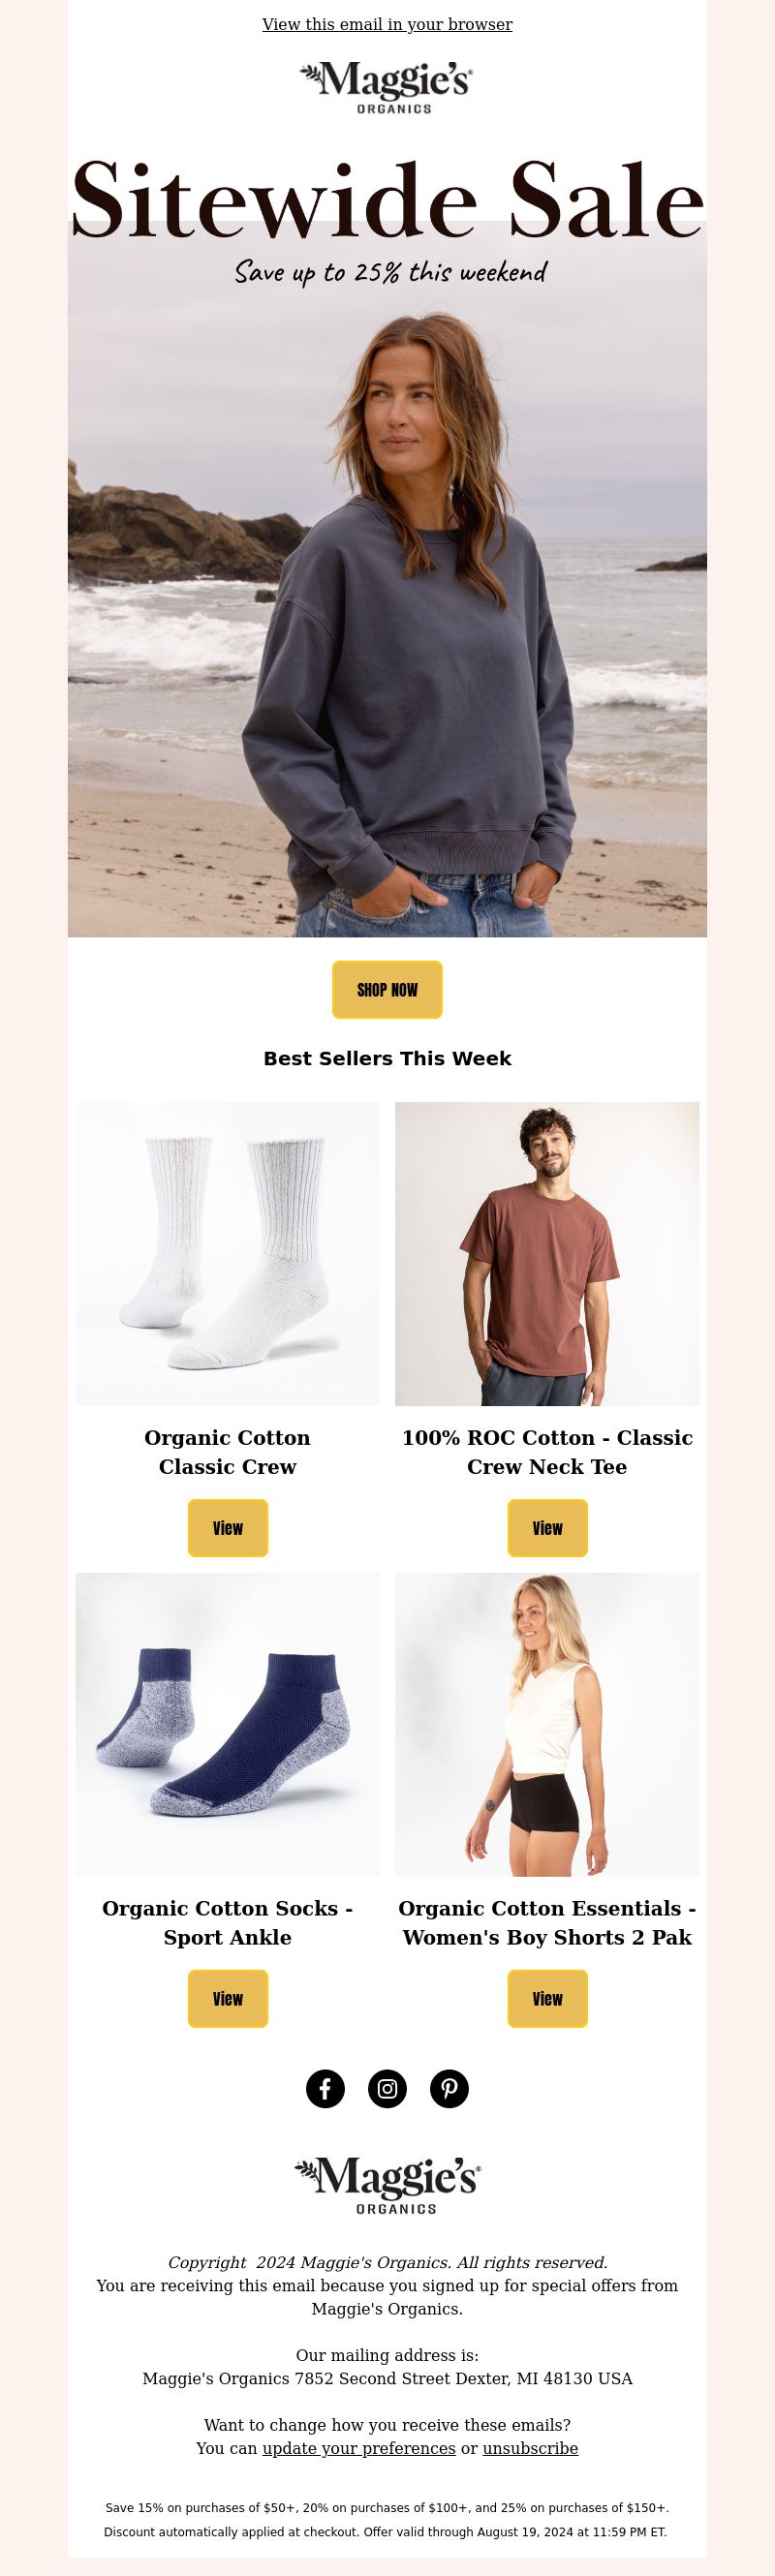Click Organic Cotton Socks - Sport Ankle title
Image resolution: width=775 pixels, height=2576 pixels.
click(228, 1922)
